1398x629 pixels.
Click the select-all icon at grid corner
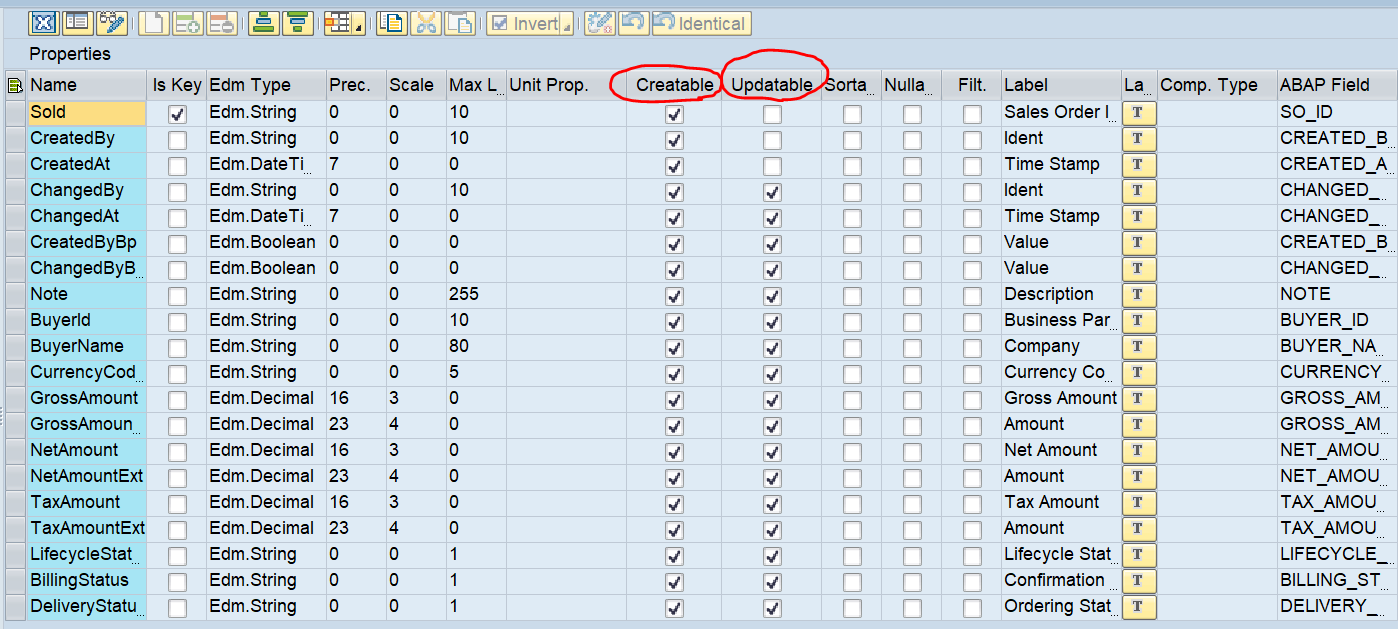tap(15, 86)
